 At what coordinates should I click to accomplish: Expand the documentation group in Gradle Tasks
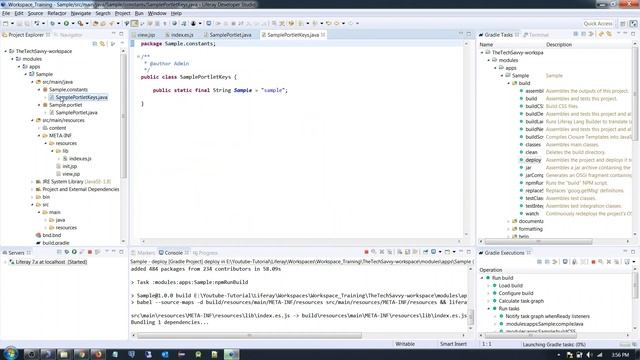pos(509,221)
